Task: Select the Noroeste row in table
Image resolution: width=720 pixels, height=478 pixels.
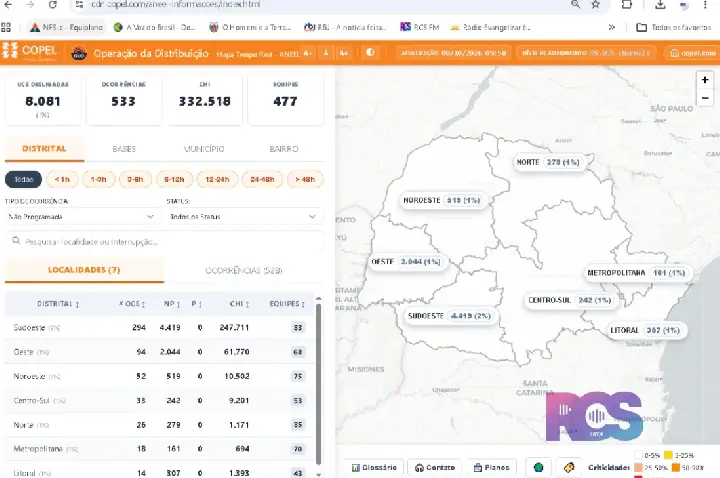Action: pos(159,376)
